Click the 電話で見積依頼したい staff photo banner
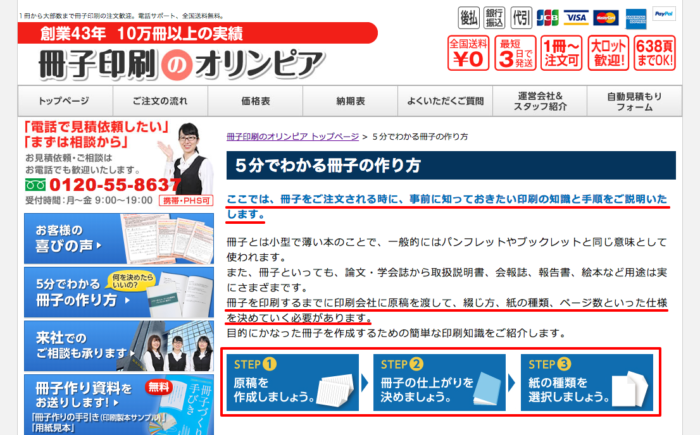Screen dimensions: 700x435 click(x=119, y=163)
